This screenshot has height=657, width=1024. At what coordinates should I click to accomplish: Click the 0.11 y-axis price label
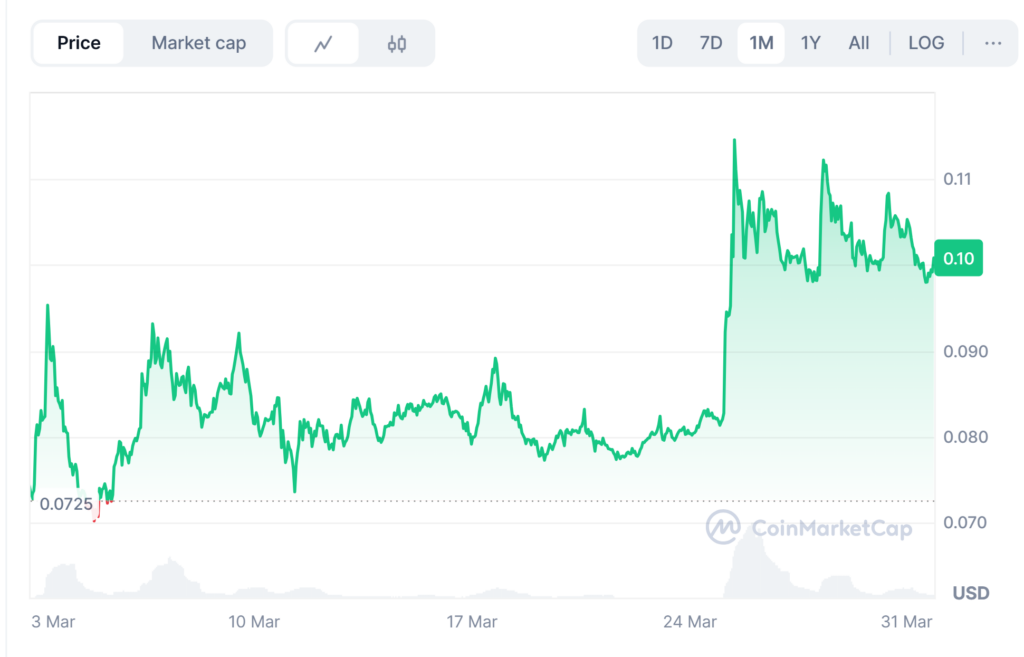pyautogui.click(x=958, y=179)
